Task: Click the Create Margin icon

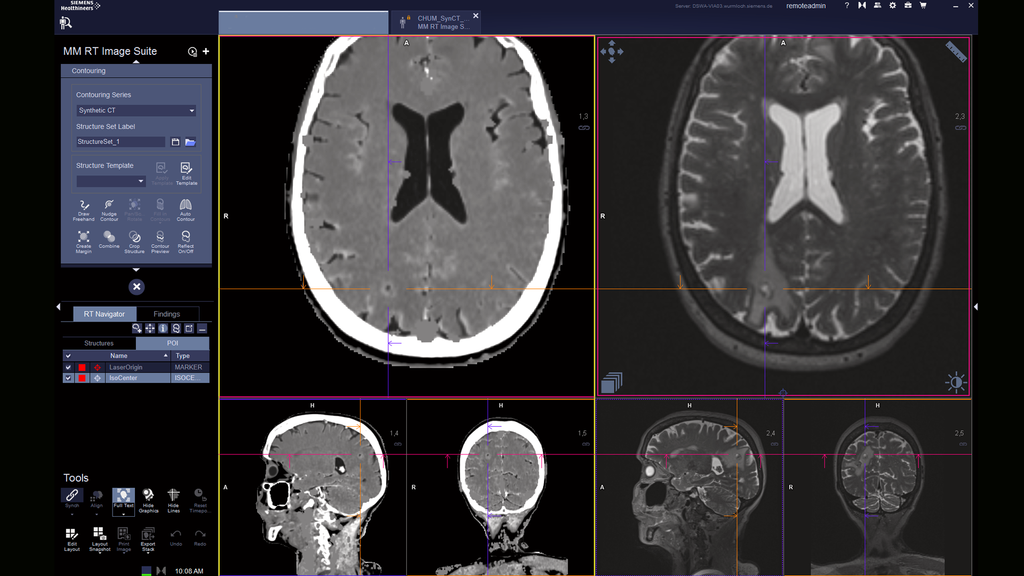Action: [x=84, y=240]
